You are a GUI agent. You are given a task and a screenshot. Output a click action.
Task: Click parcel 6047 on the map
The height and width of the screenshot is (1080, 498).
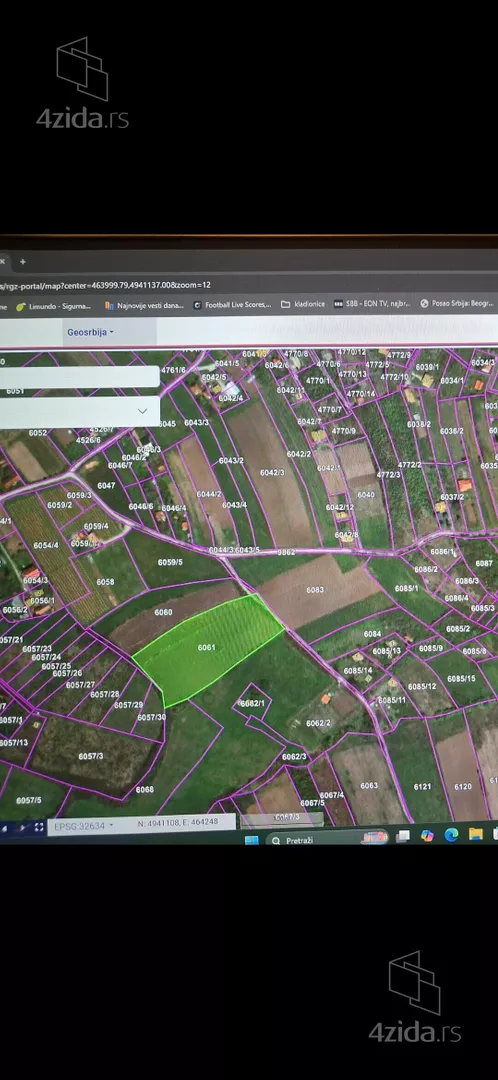click(x=106, y=486)
